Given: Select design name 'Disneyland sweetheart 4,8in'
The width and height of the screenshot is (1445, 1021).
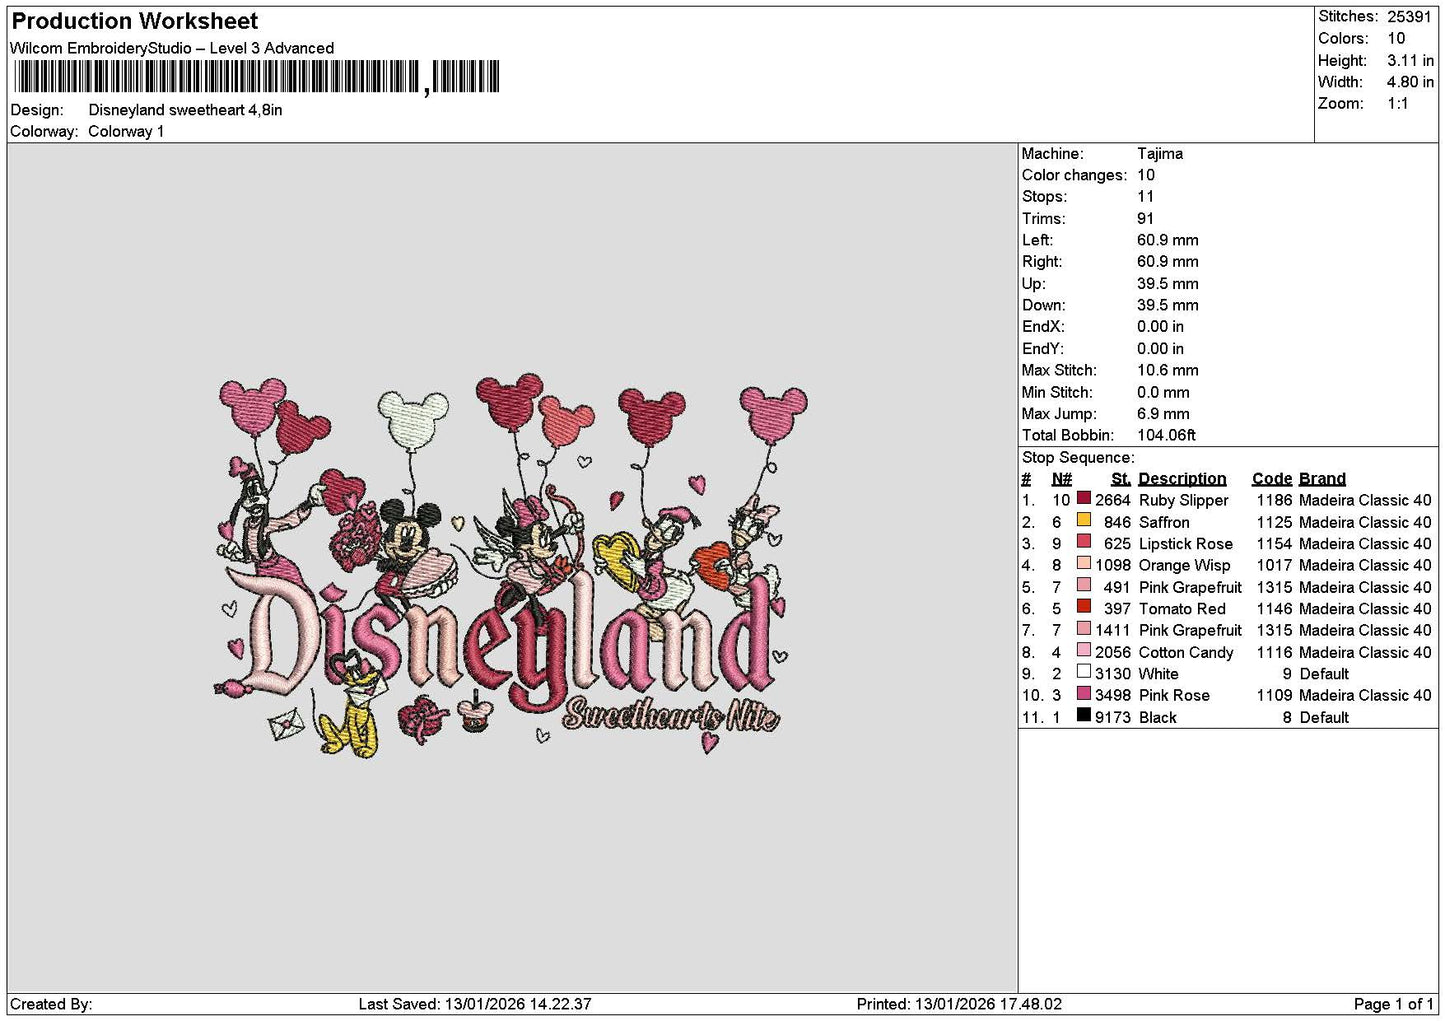Looking at the screenshot, I should 185,110.
